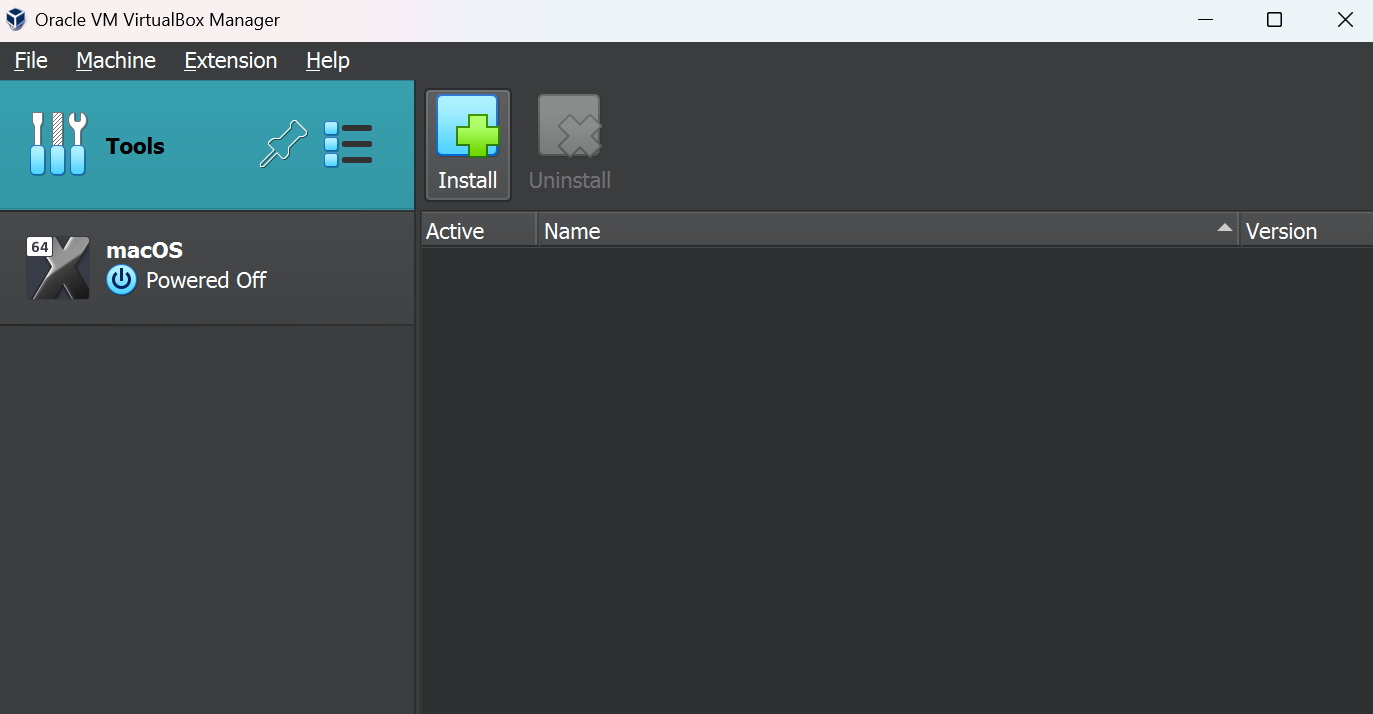Click the Powered Off status icon
1373x714 pixels.
coord(120,281)
